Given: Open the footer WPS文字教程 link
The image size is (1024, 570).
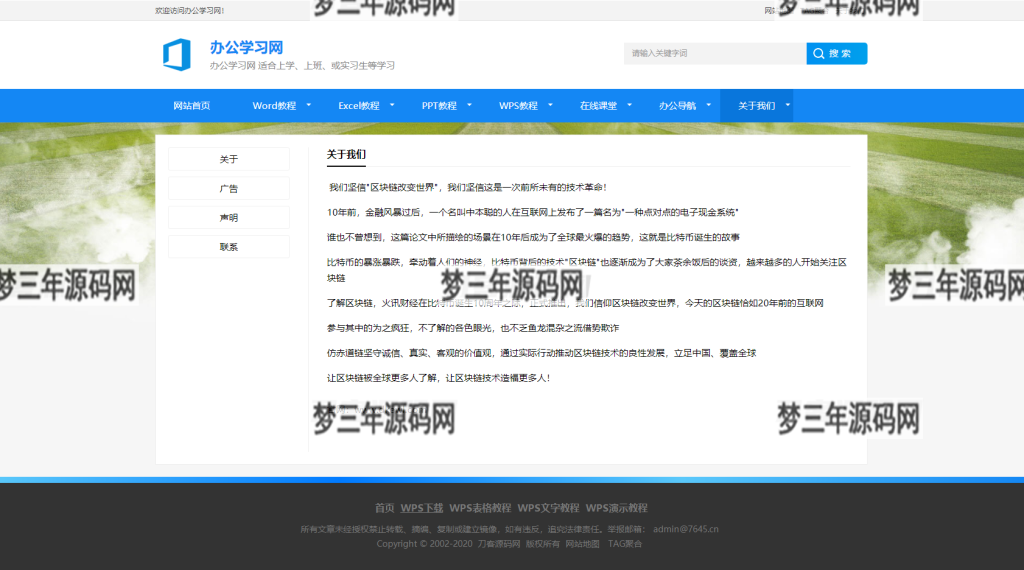Looking at the screenshot, I should [x=549, y=508].
